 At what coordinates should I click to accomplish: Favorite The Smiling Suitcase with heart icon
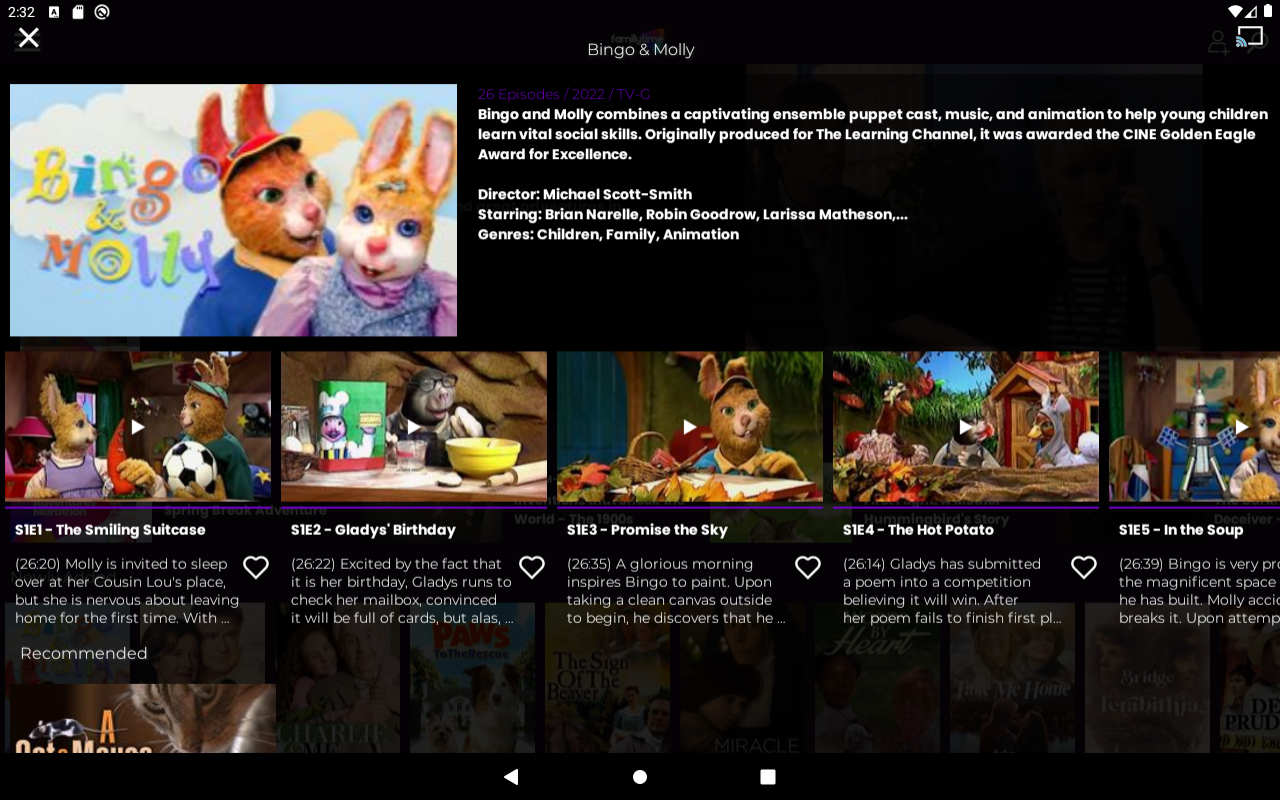tap(256, 568)
